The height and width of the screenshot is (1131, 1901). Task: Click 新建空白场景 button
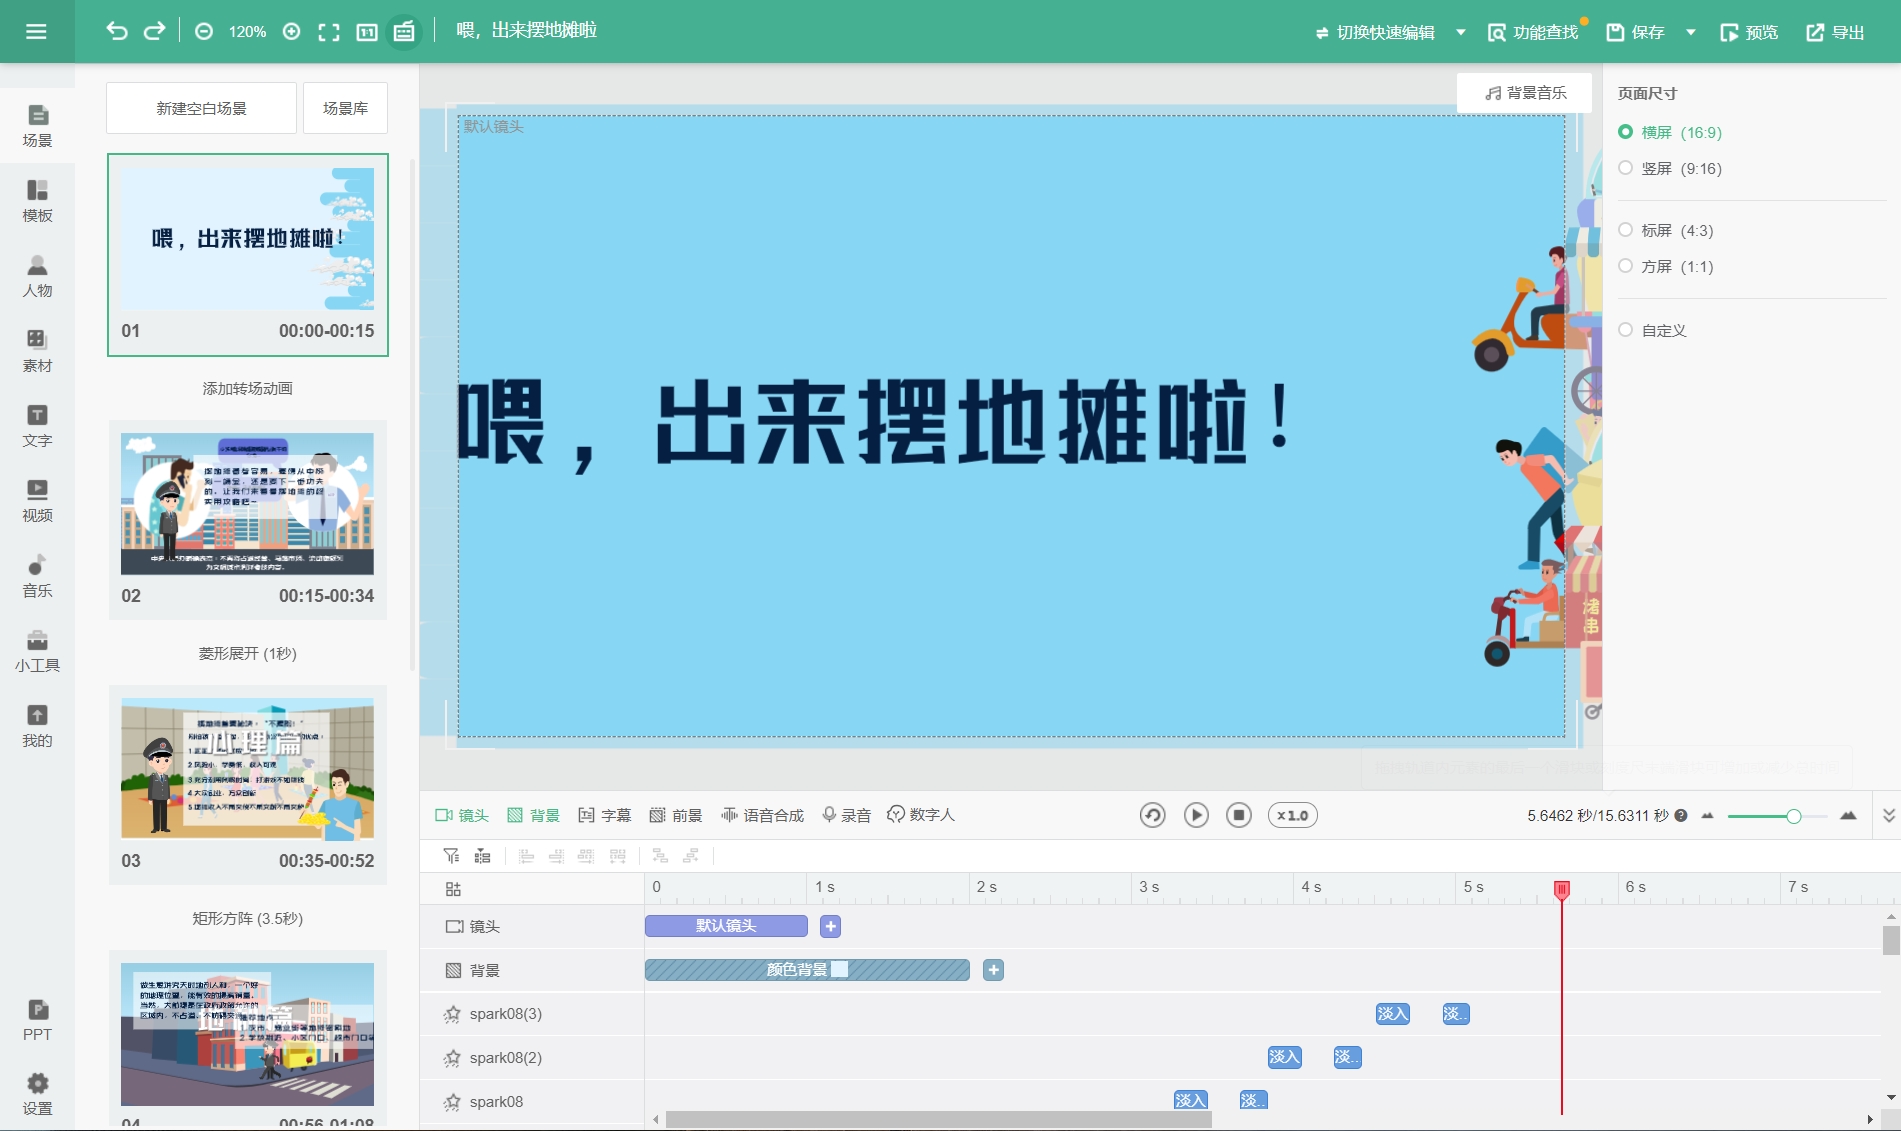201,108
